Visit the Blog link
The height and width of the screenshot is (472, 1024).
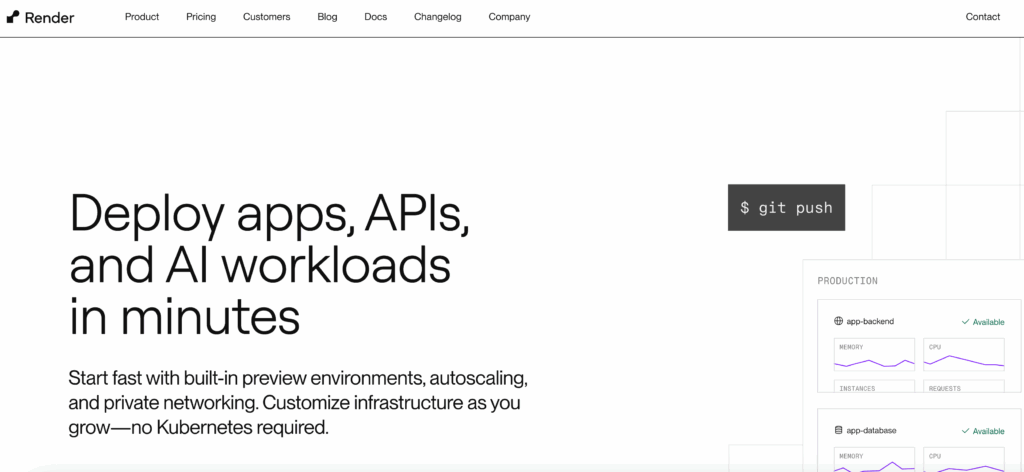click(327, 17)
